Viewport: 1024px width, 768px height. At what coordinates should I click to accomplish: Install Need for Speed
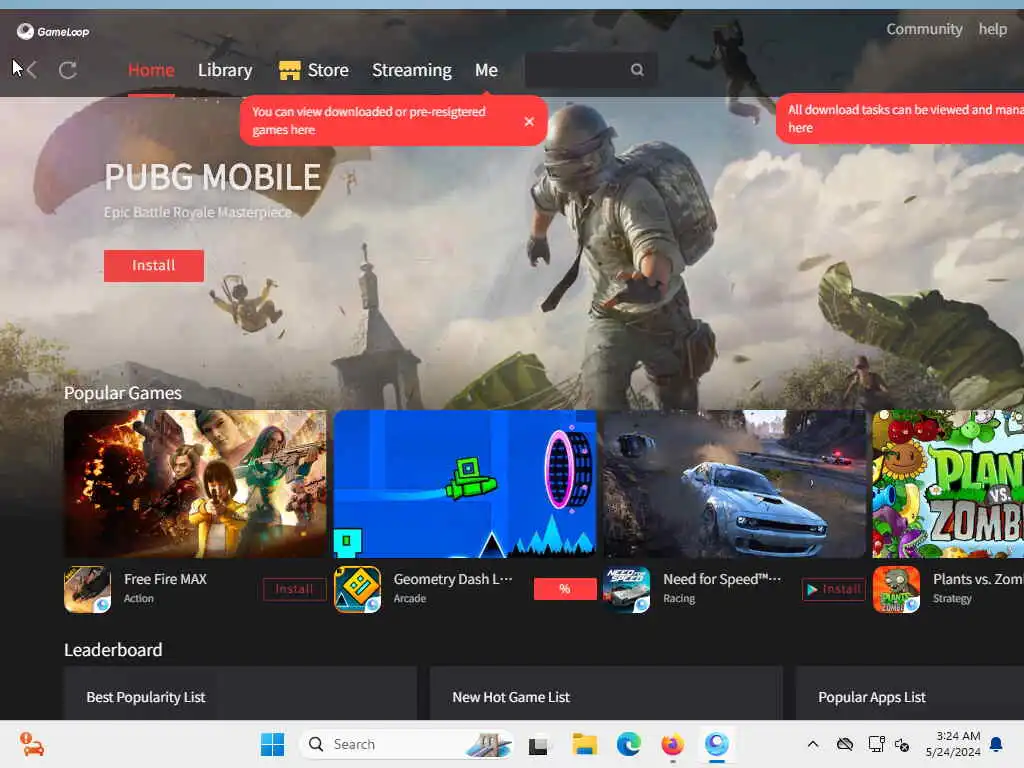833,589
